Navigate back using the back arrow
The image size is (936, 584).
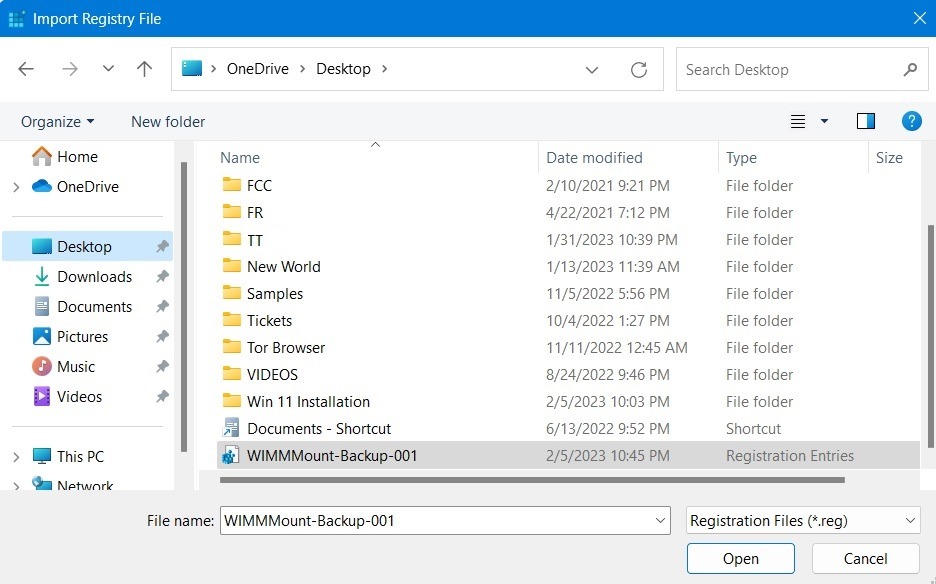coord(26,68)
